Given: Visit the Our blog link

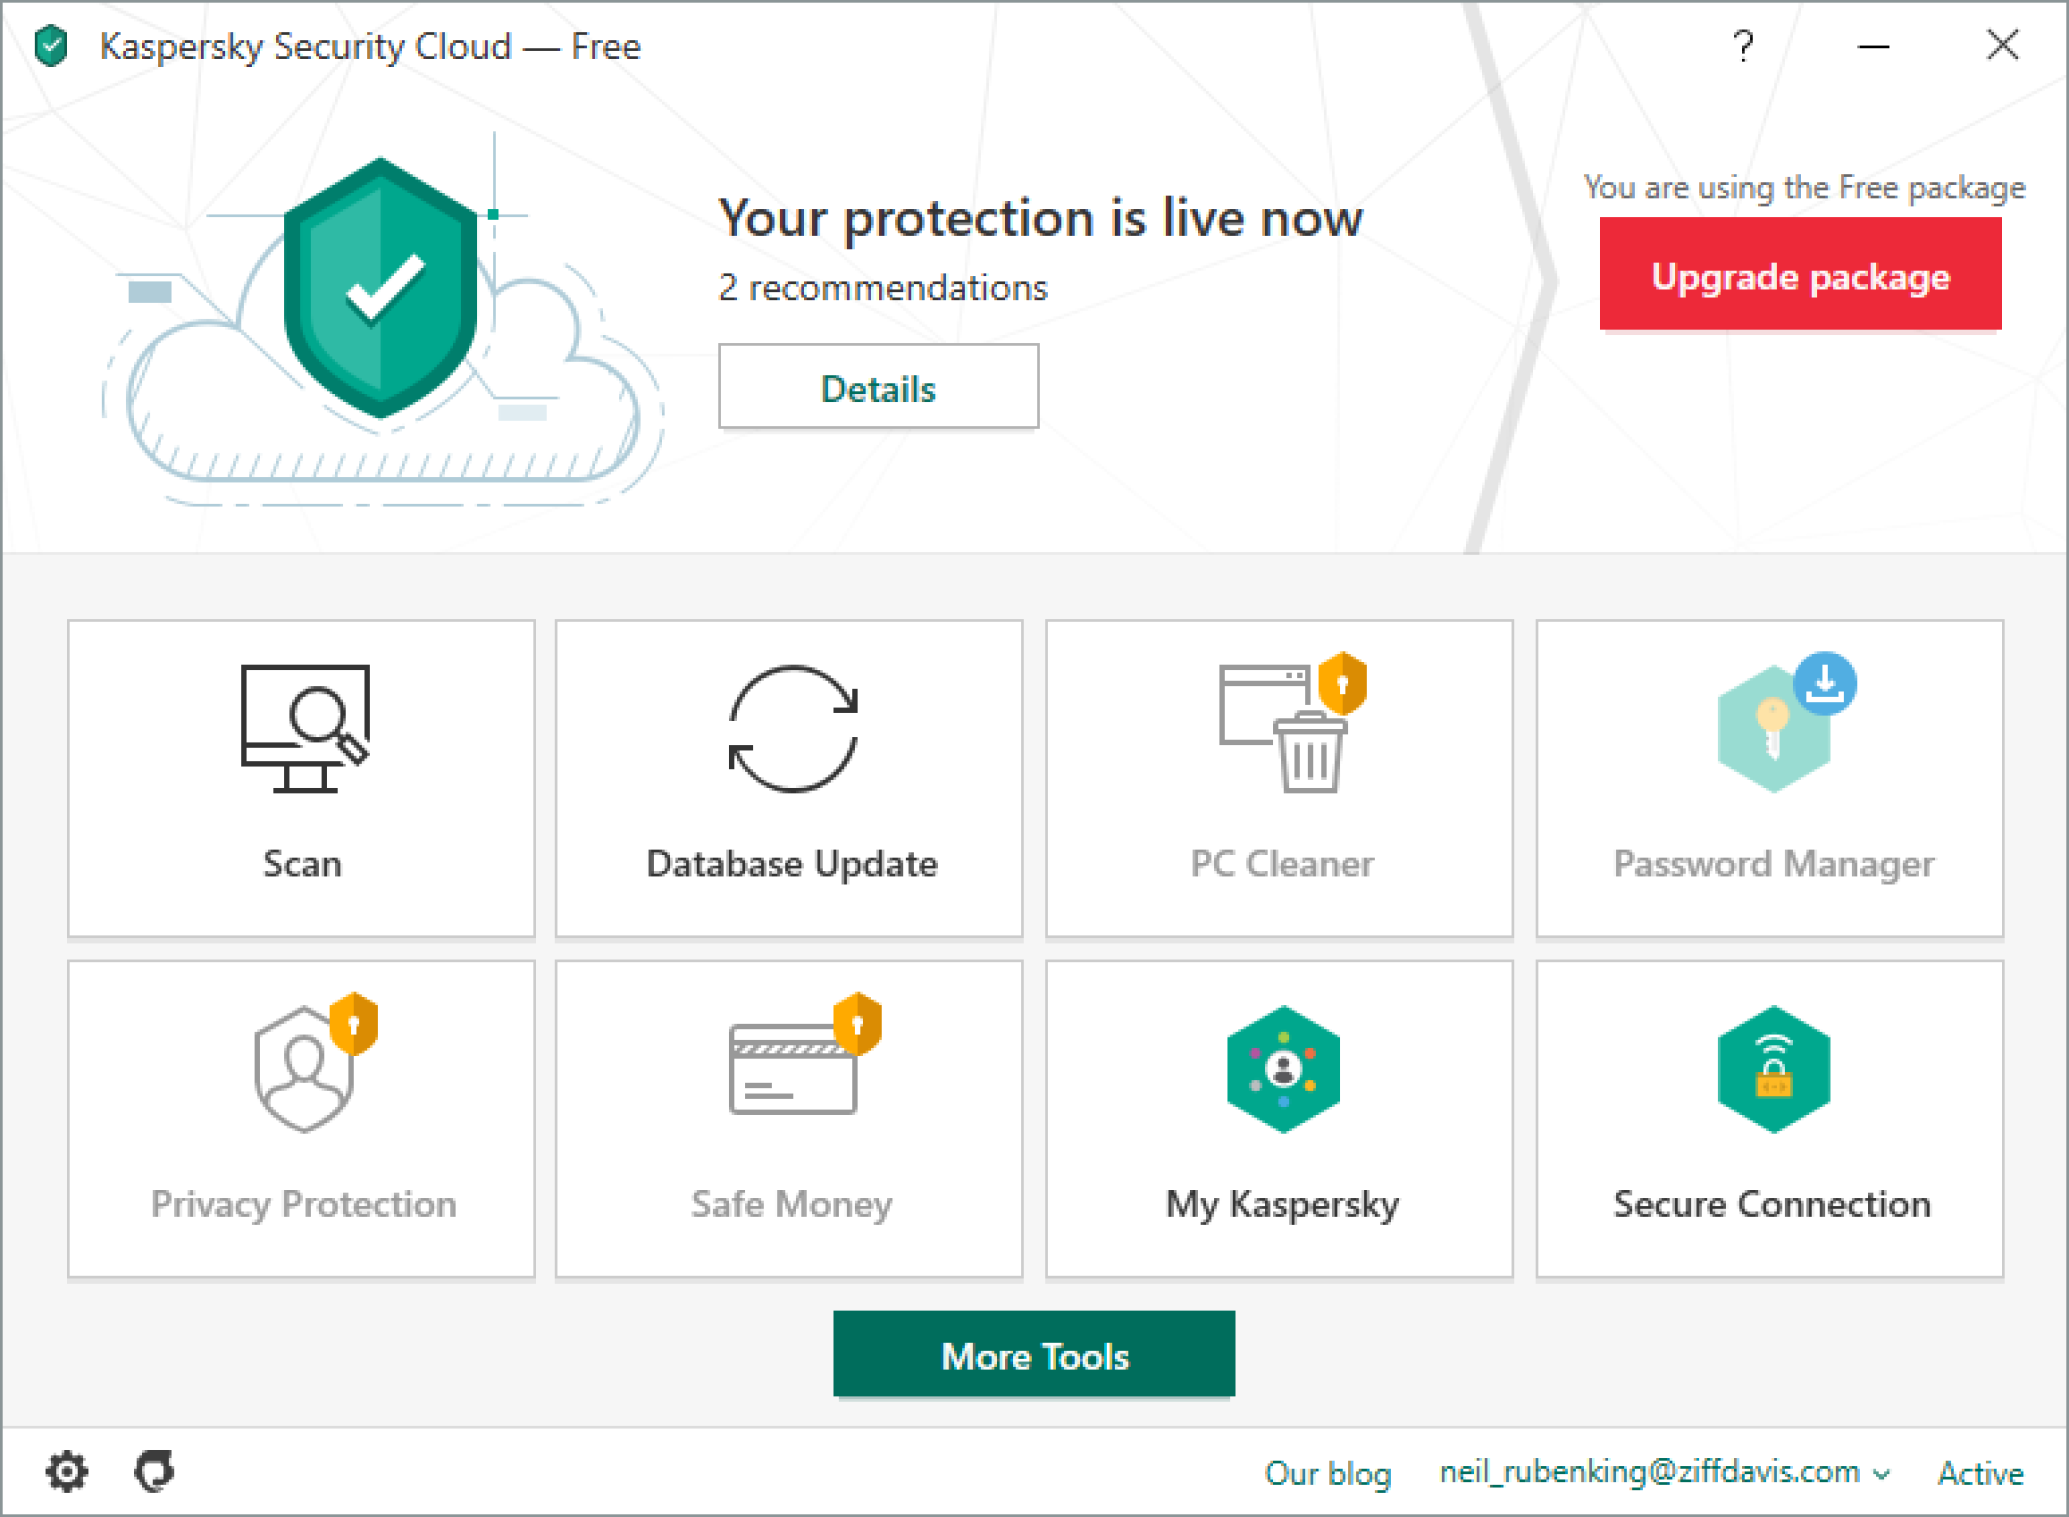Looking at the screenshot, I should (x=1327, y=1473).
